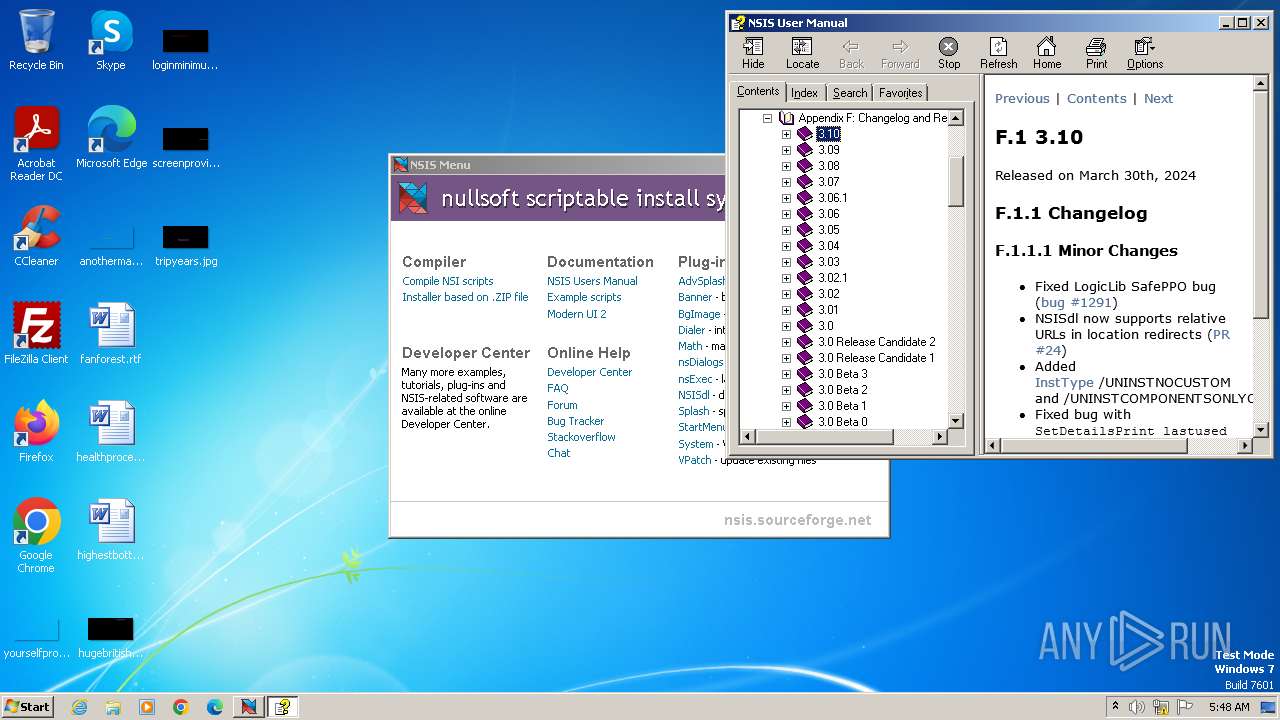
Task: Select the CCleaner desktop icon
Action: (x=36, y=236)
